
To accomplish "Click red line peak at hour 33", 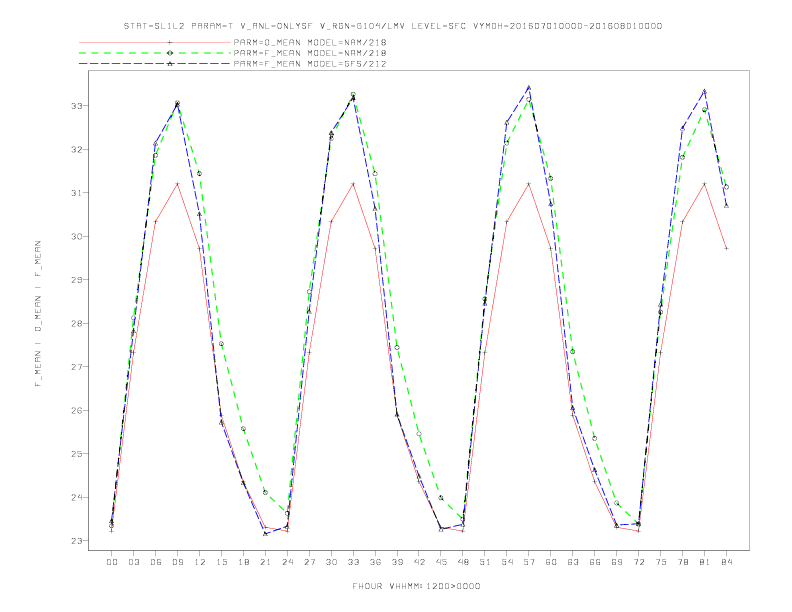I will pos(353,184).
